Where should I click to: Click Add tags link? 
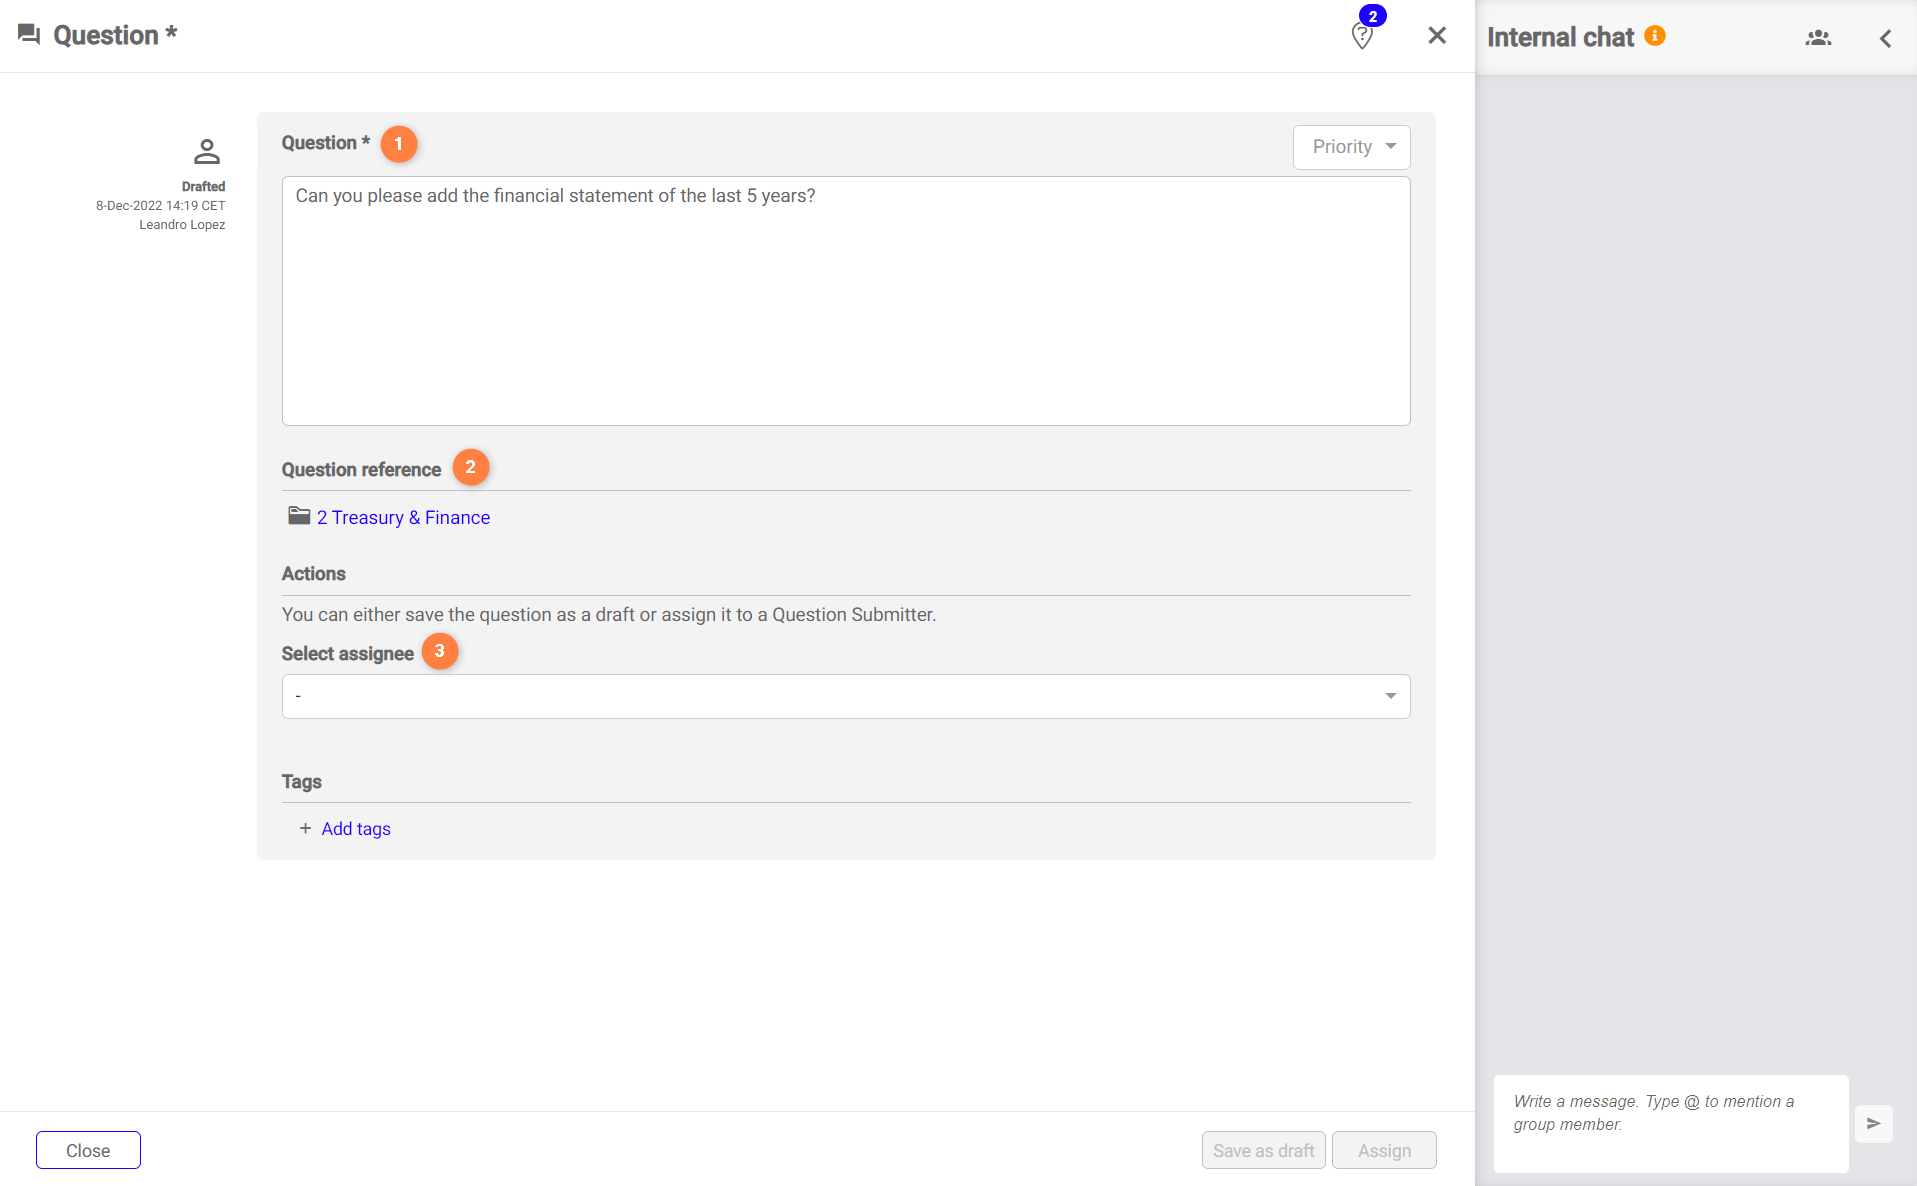pyautogui.click(x=355, y=829)
